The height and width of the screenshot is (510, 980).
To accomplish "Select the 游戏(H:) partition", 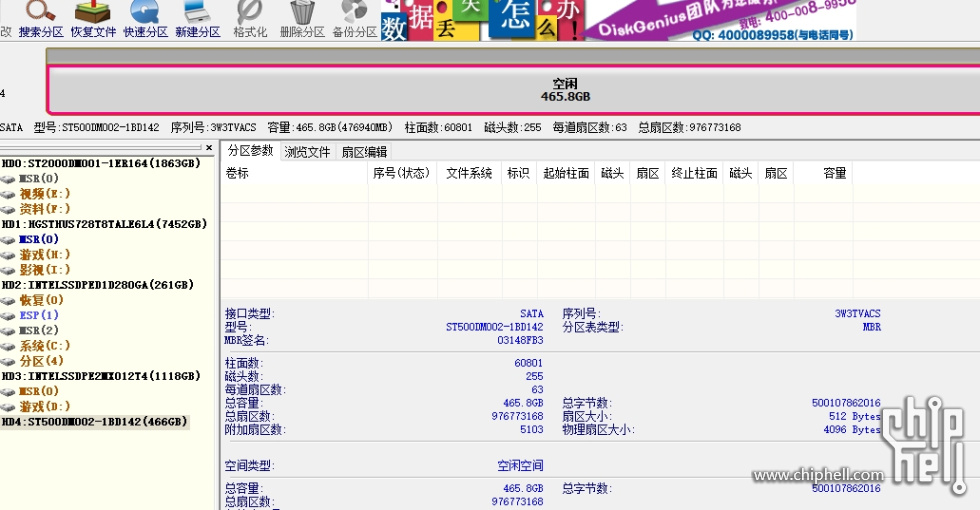I will point(44,254).
